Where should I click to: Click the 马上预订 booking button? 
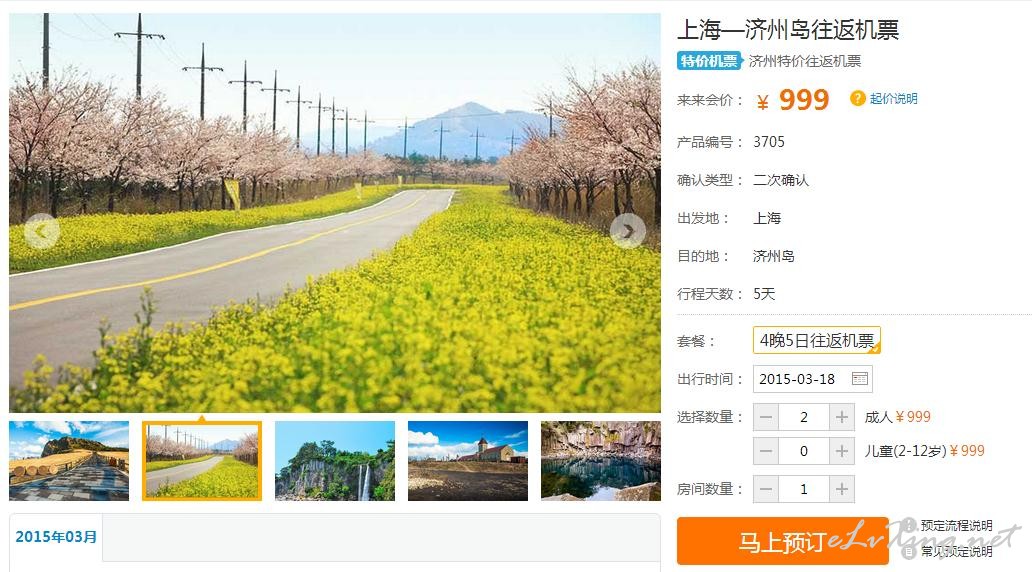click(x=783, y=542)
